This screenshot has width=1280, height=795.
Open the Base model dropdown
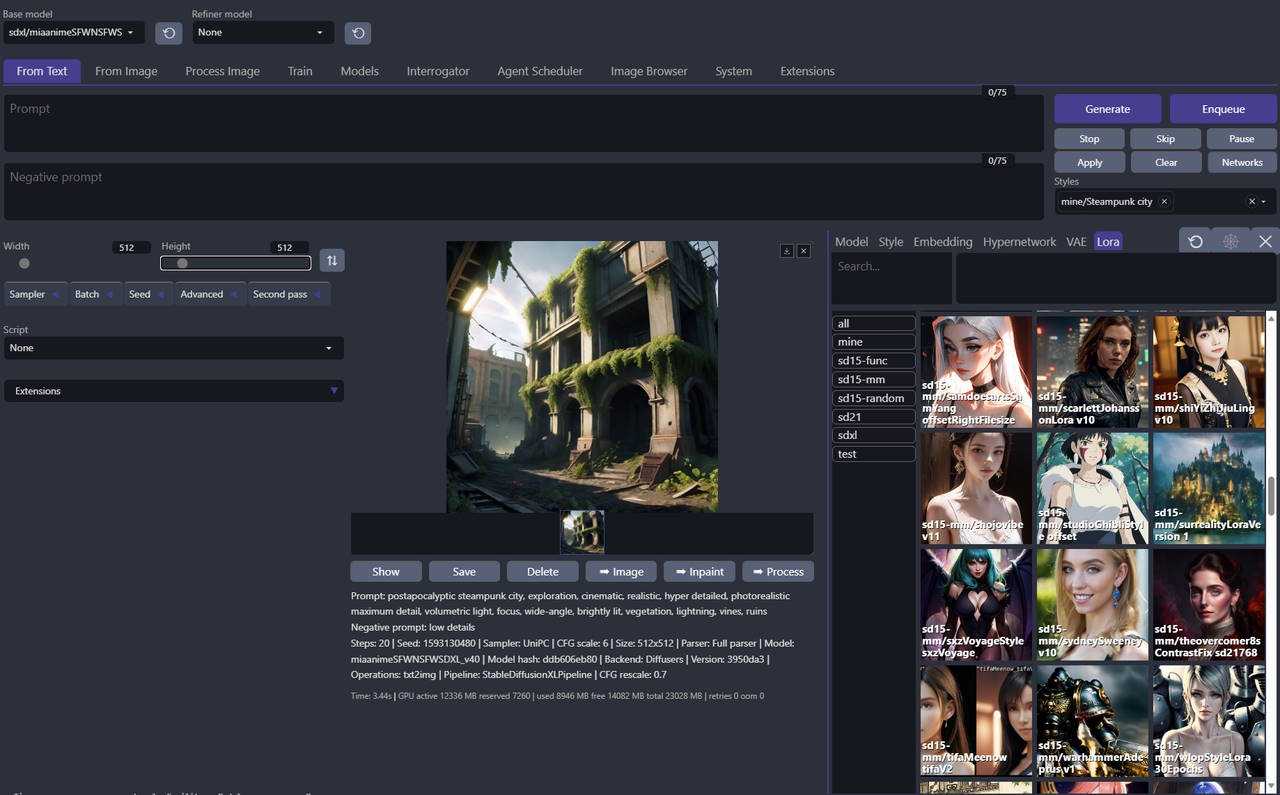click(x=73, y=33)
